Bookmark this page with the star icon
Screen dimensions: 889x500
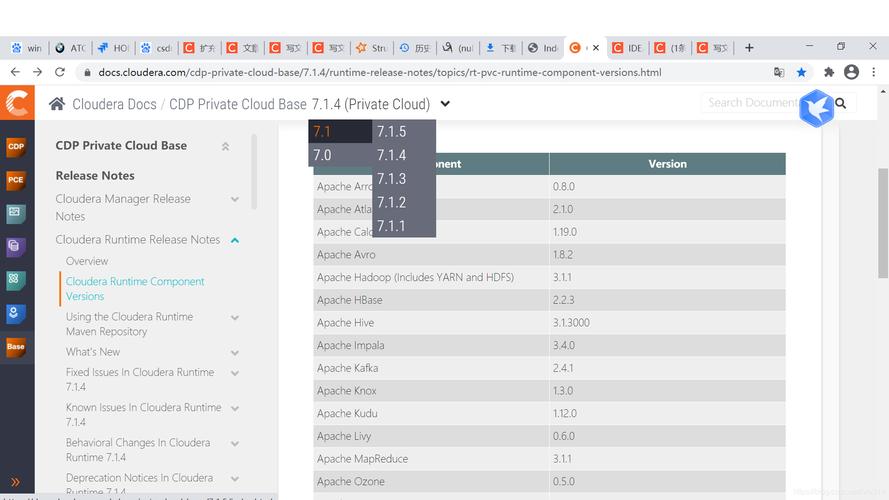click(801, 72)
